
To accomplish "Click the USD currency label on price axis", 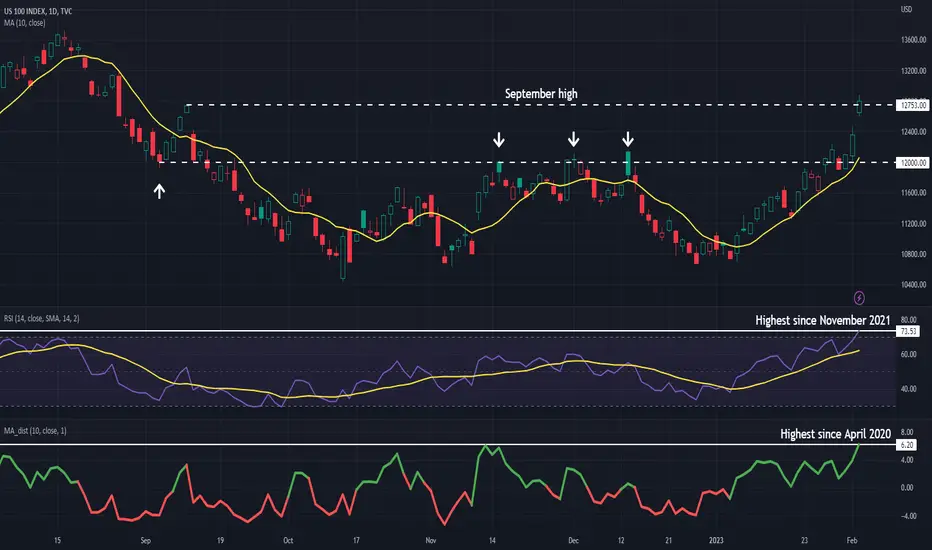I will click(906, 10).
